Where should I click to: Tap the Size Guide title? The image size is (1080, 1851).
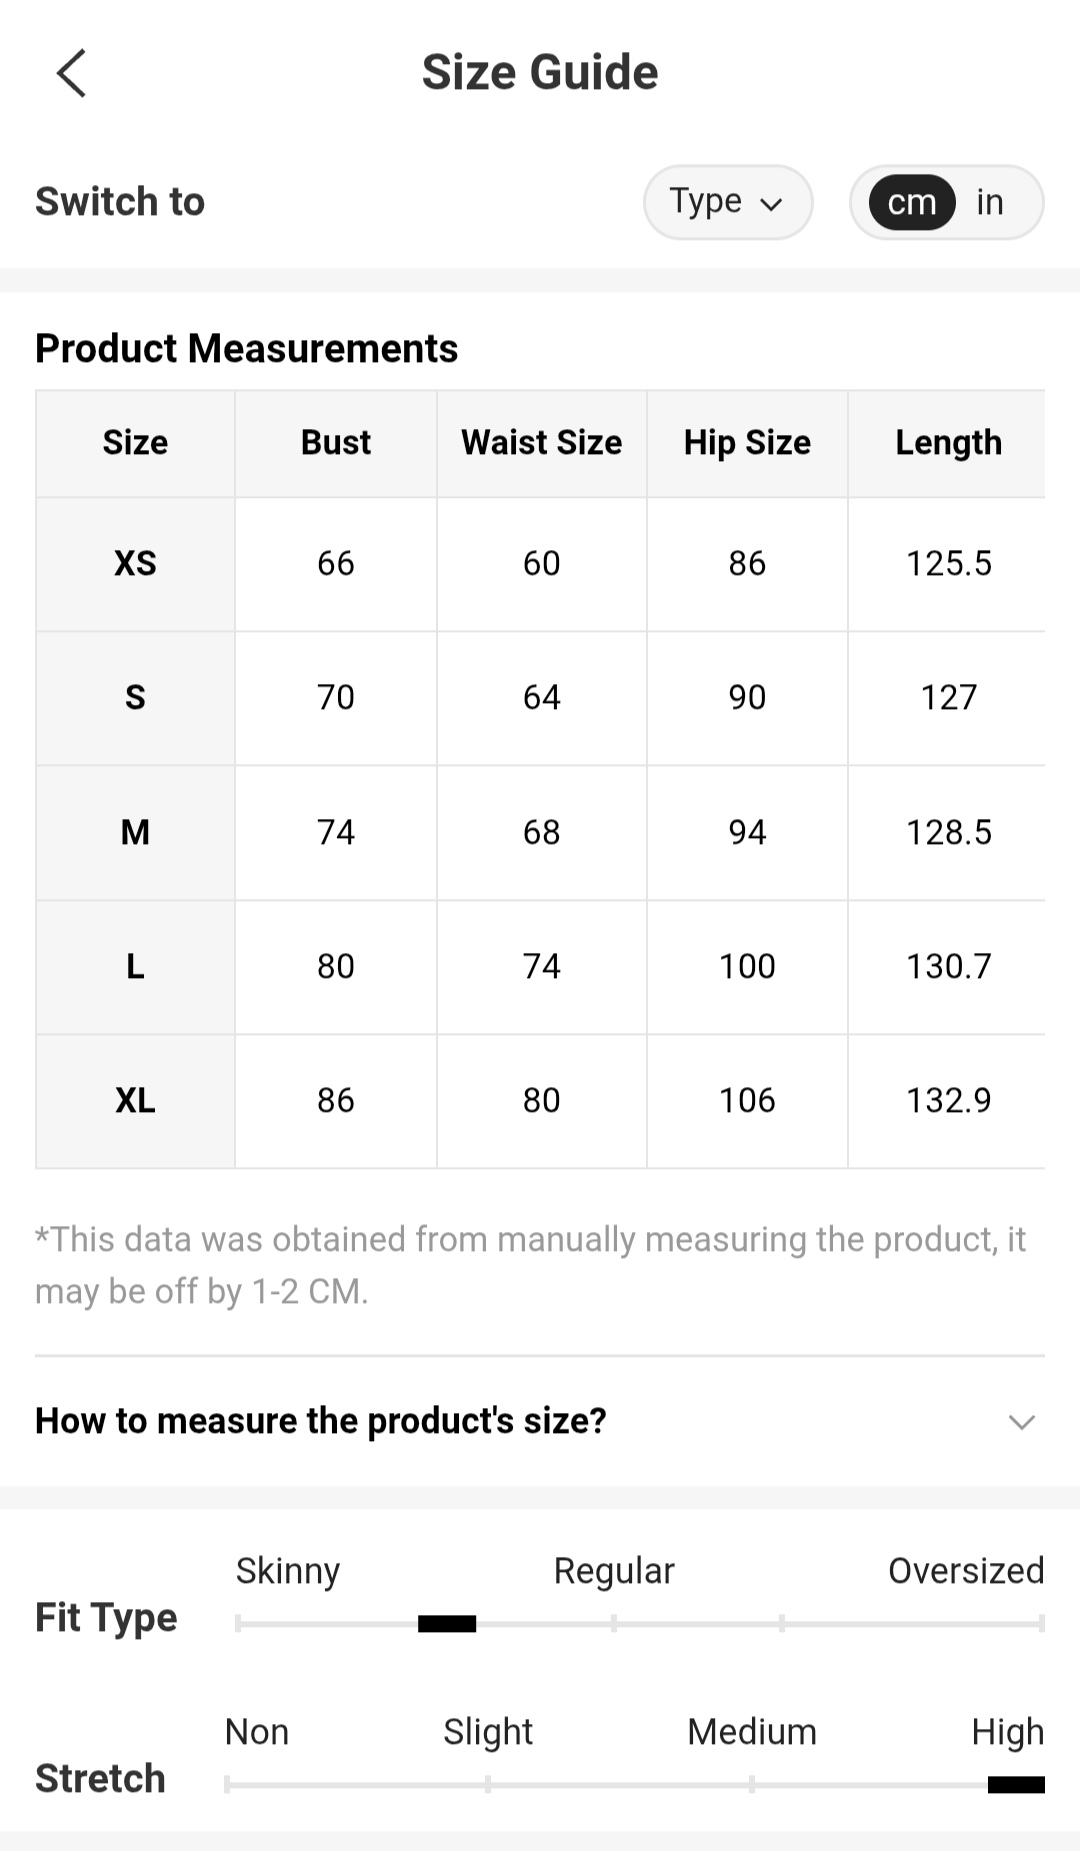540,72
